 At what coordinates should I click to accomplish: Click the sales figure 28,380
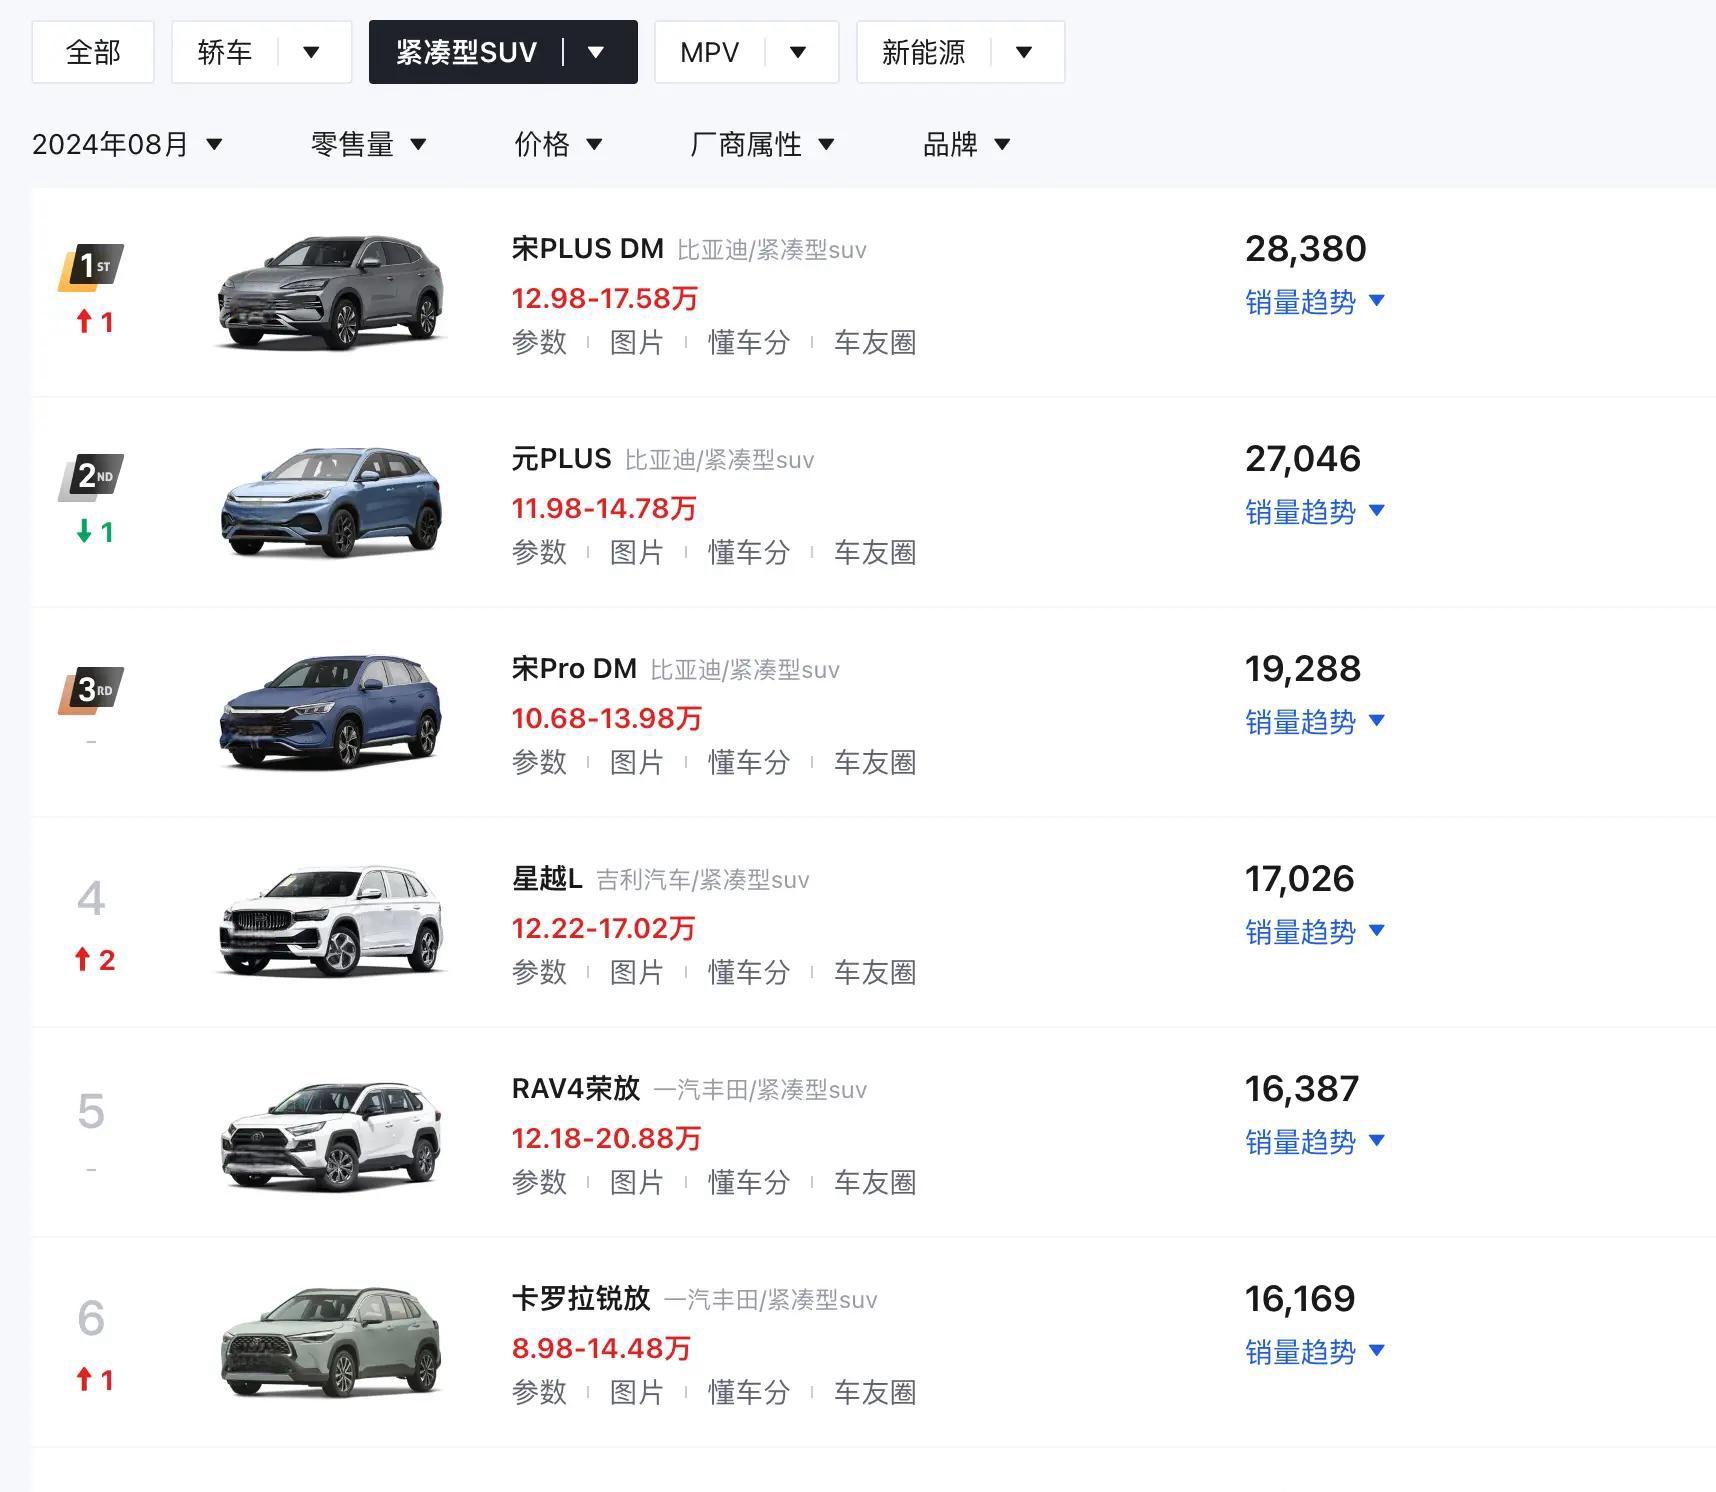click(x=1305, y=248)
